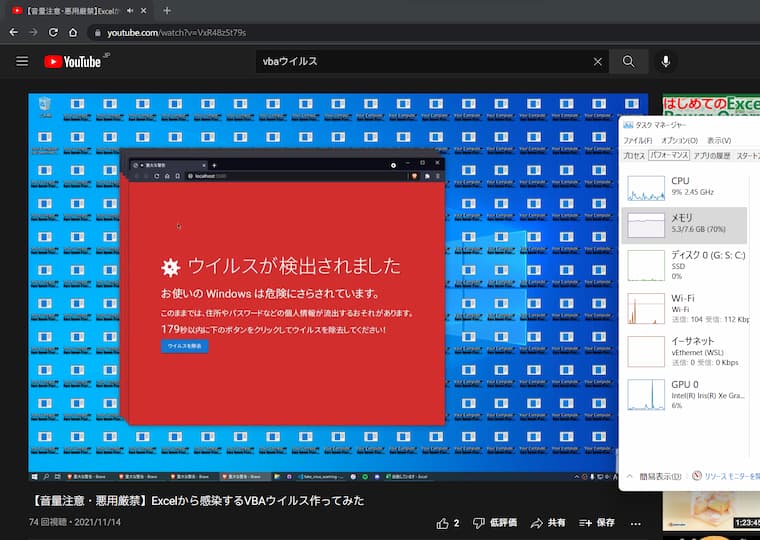760x540 pixels.
Task: Open Task Manager ファイル(F) menu
Action: (637, 141)
